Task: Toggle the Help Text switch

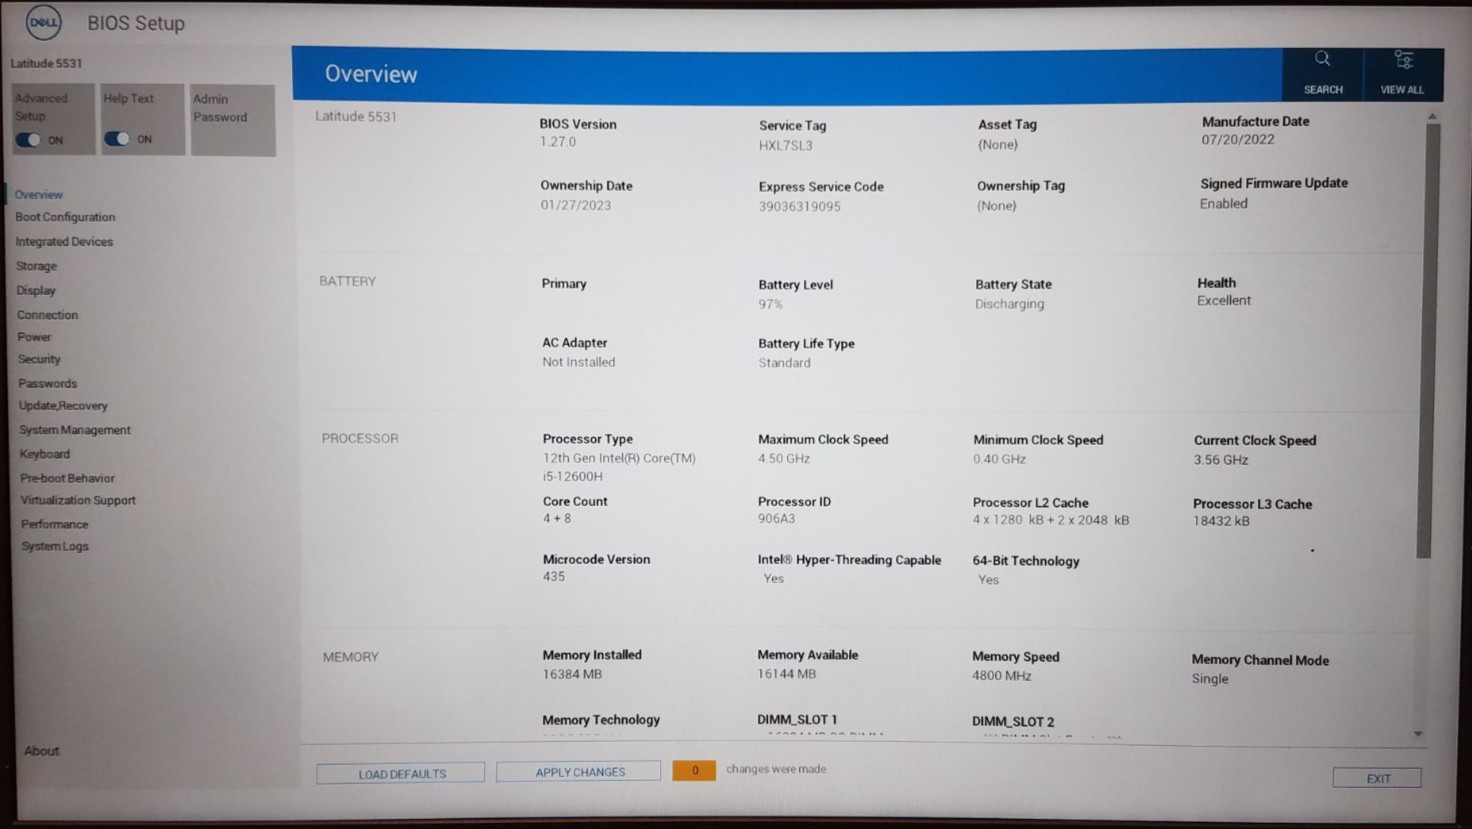Action: tap(118, 139)
